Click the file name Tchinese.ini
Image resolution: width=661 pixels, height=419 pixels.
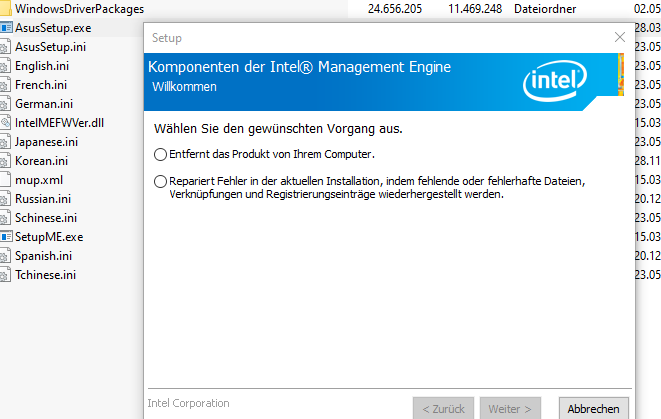click(46, 275)
